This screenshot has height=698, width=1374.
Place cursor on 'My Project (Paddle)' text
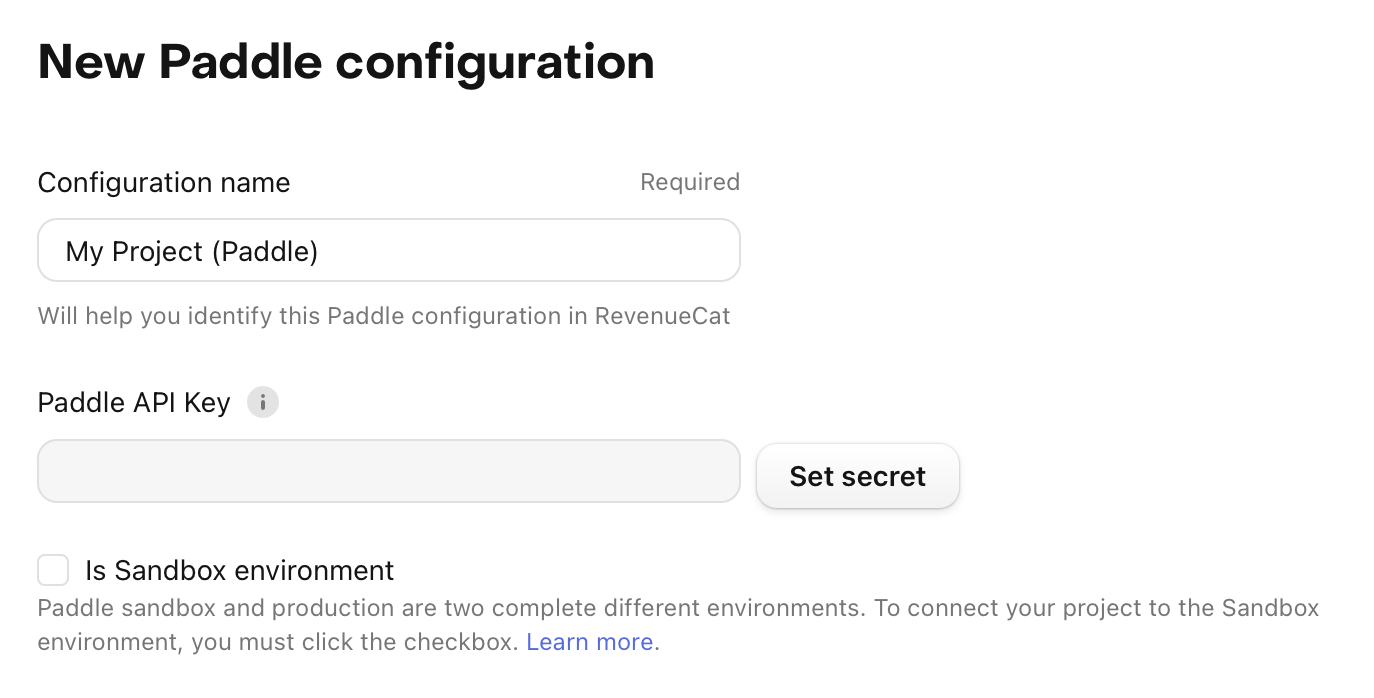click(192, 251)
